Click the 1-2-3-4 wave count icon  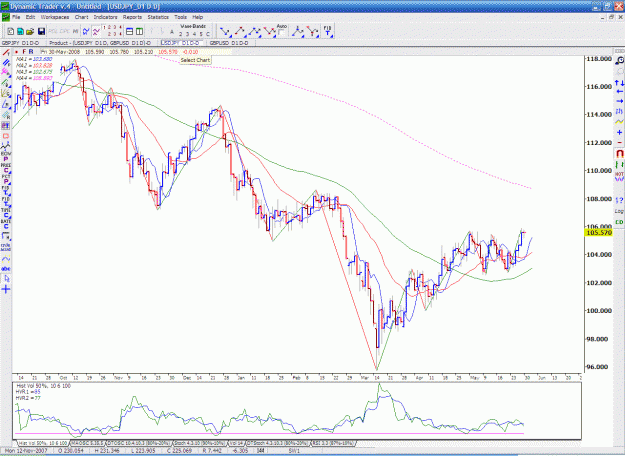point(112,31)
